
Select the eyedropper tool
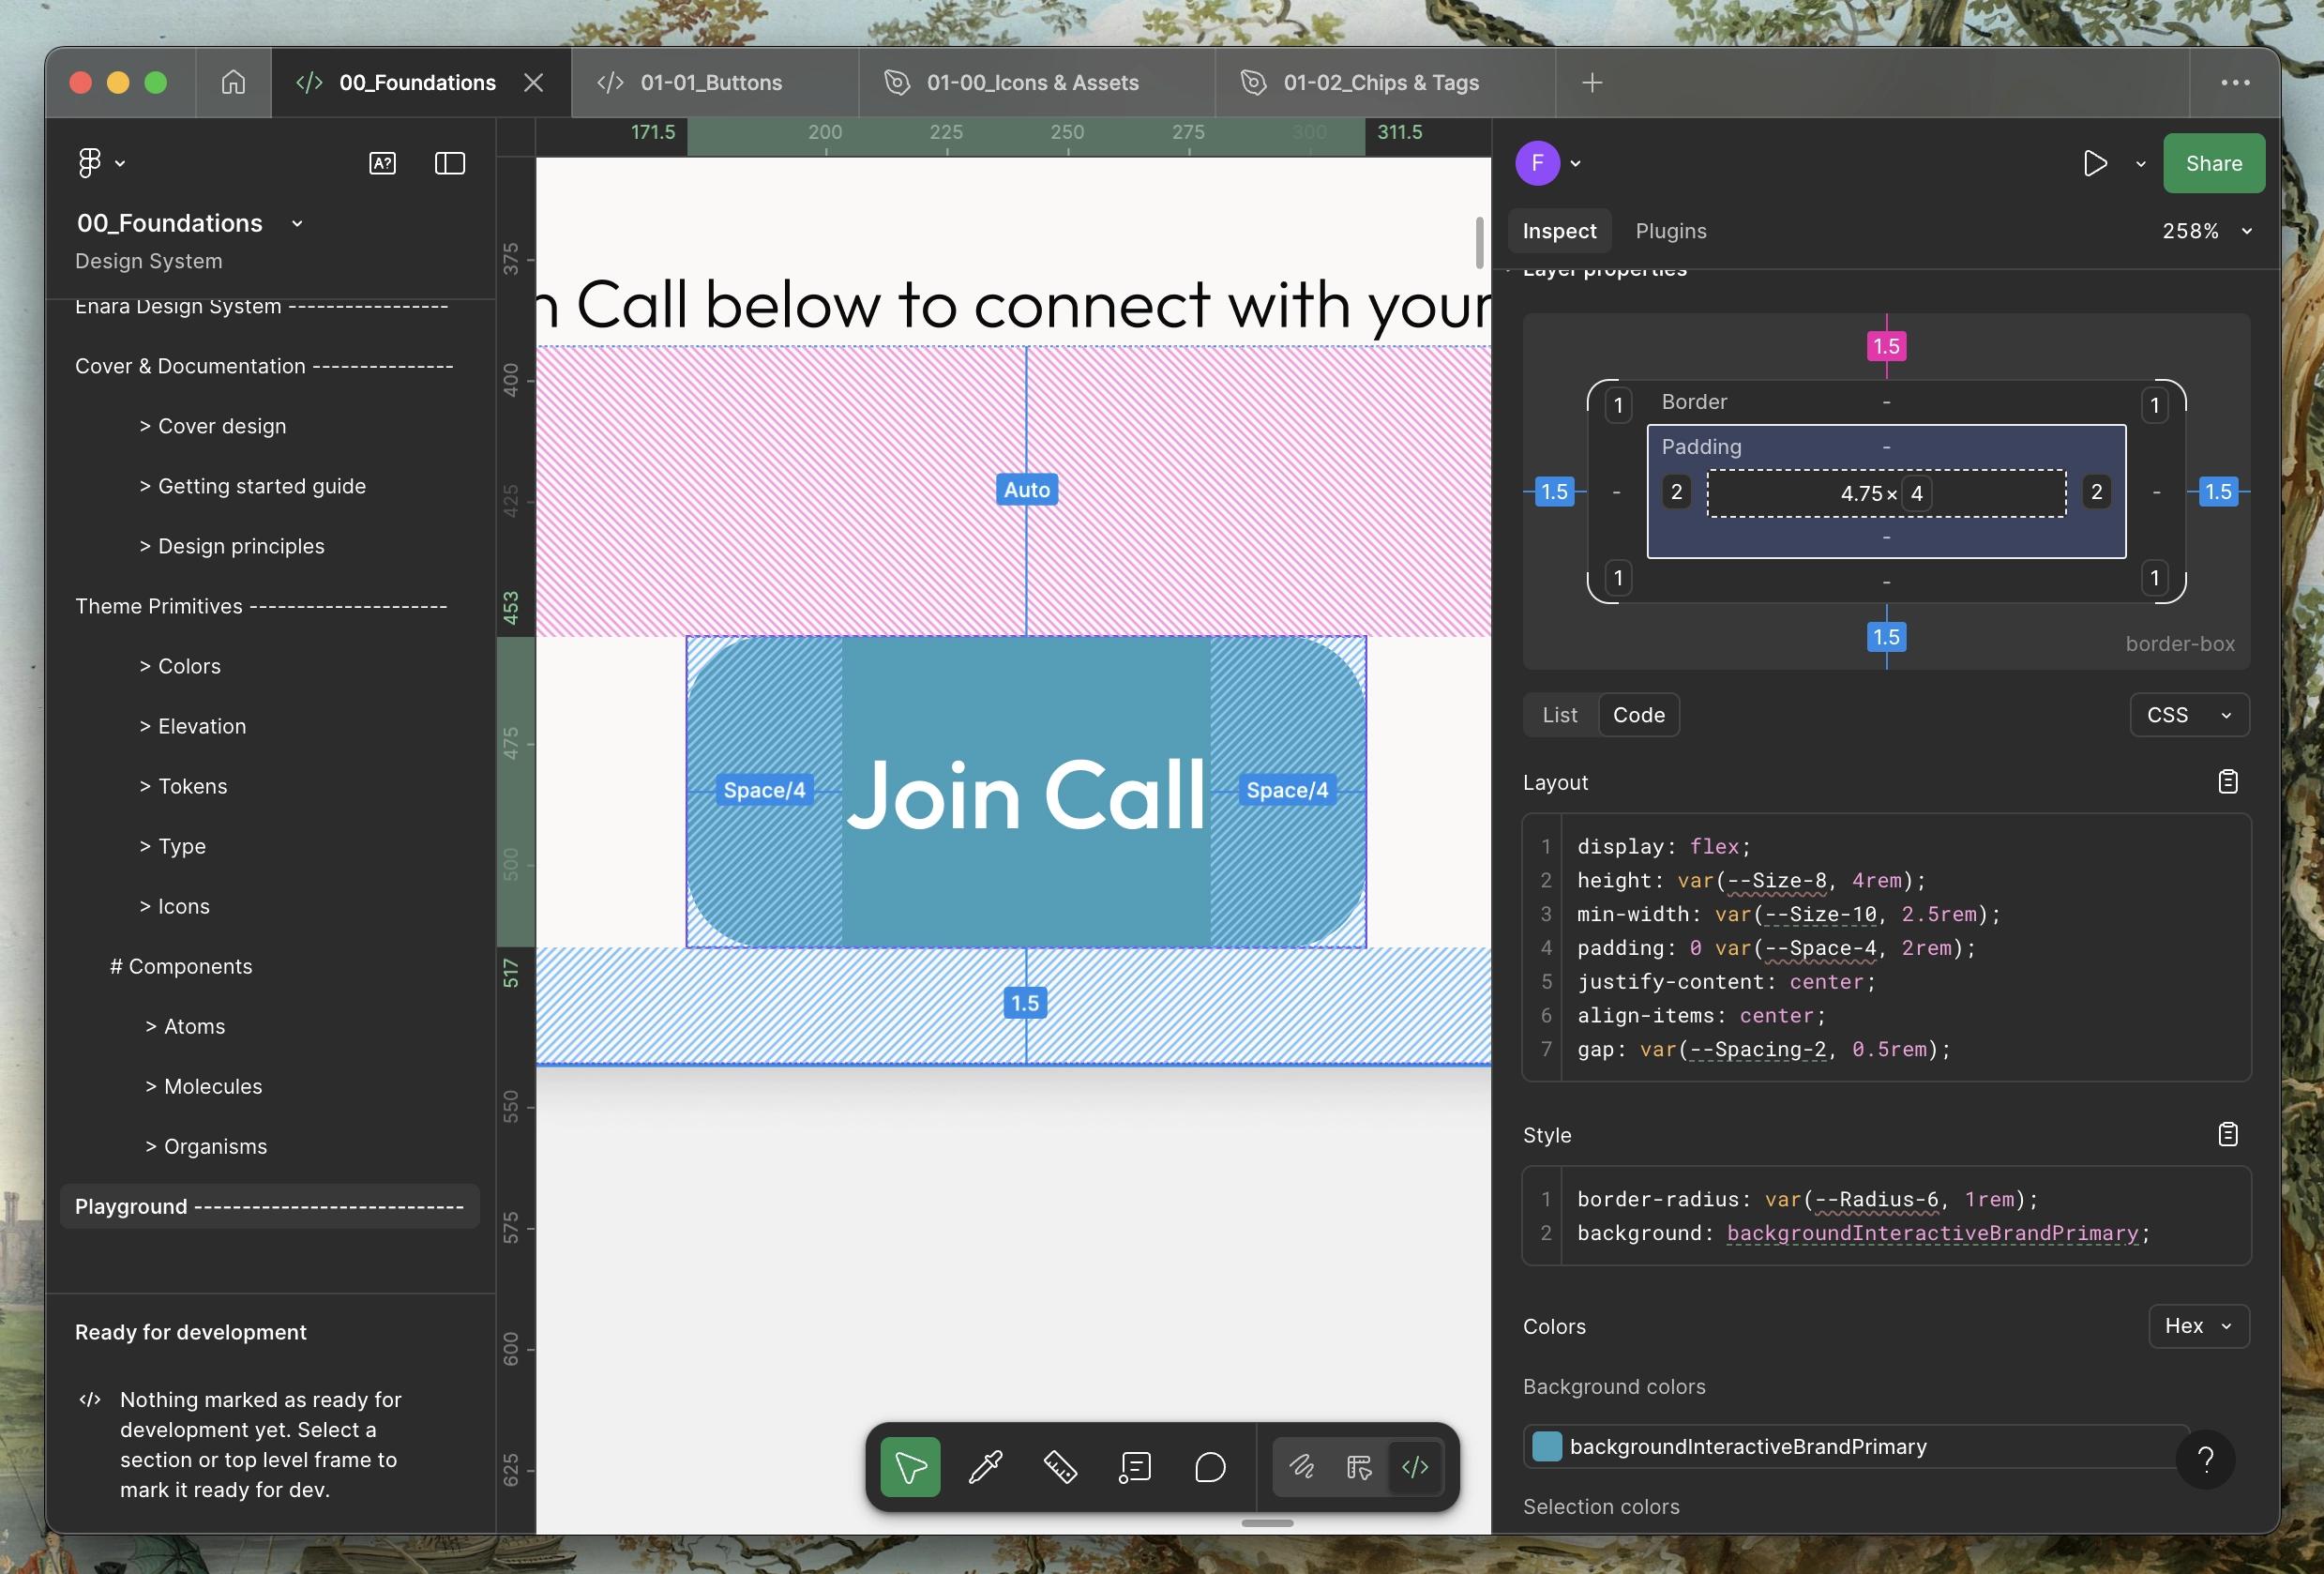click(985, 1467)
